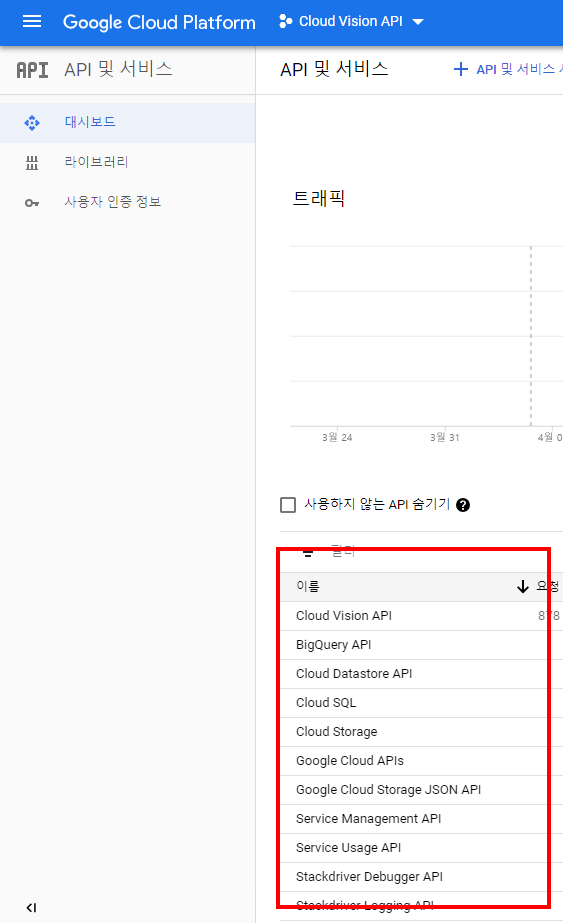The width and height of the screenshot is (563, 923).
Task: Click the project hexagon icon beside Cloud Vision API
Action: click(286, 22)
